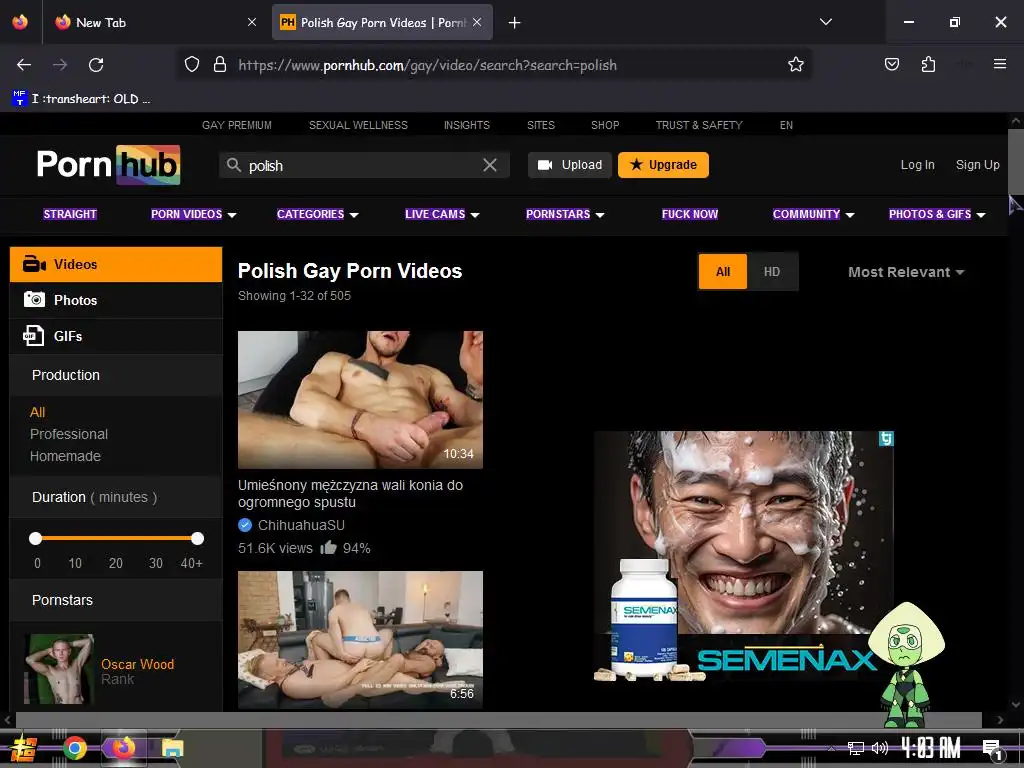Select the Photos sidebar tab
The width and height of the screenshot is (1024, 768).
tap(116, 300)
